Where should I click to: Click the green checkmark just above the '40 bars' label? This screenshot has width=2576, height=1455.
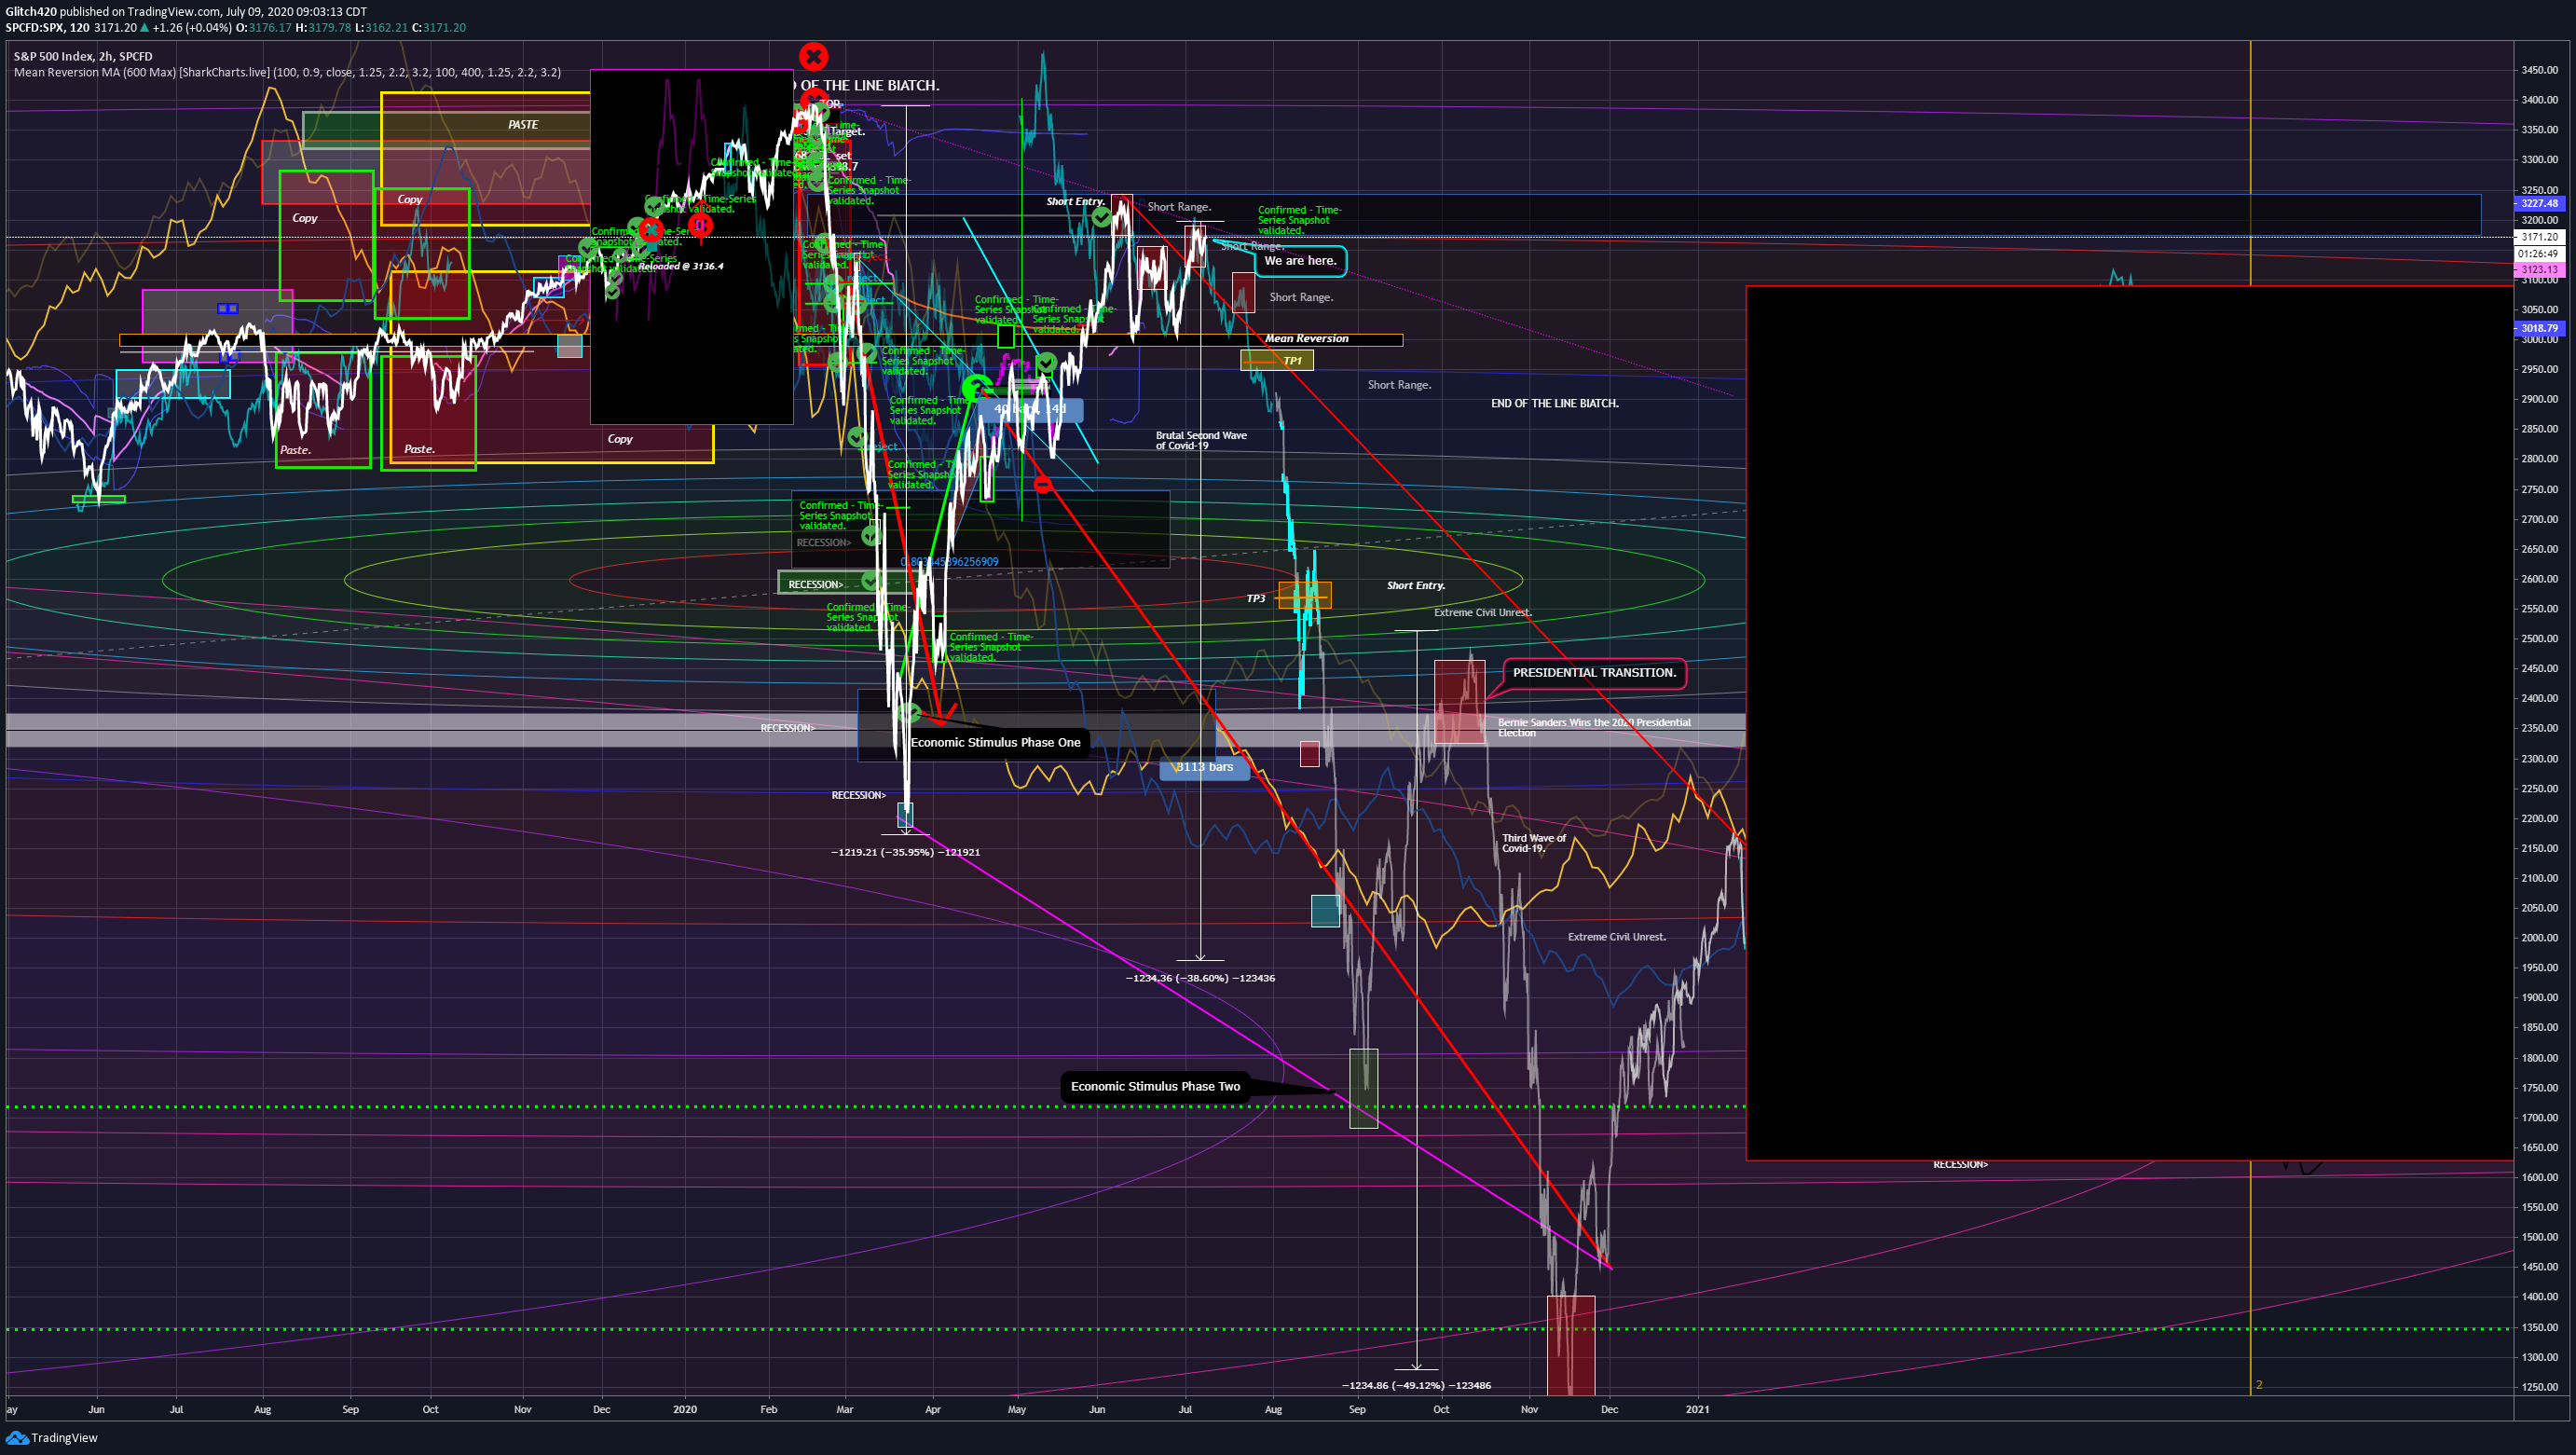(x=1046, y=363)
